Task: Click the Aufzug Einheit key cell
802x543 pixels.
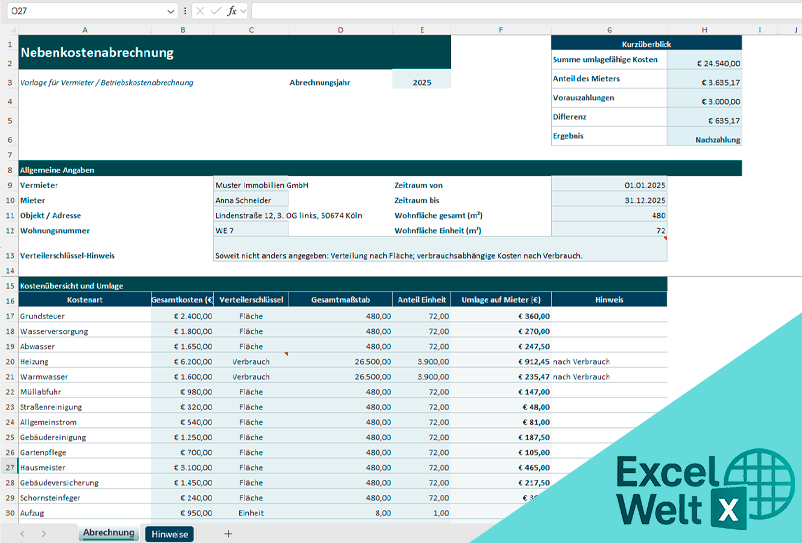Action: coord(251,513)
